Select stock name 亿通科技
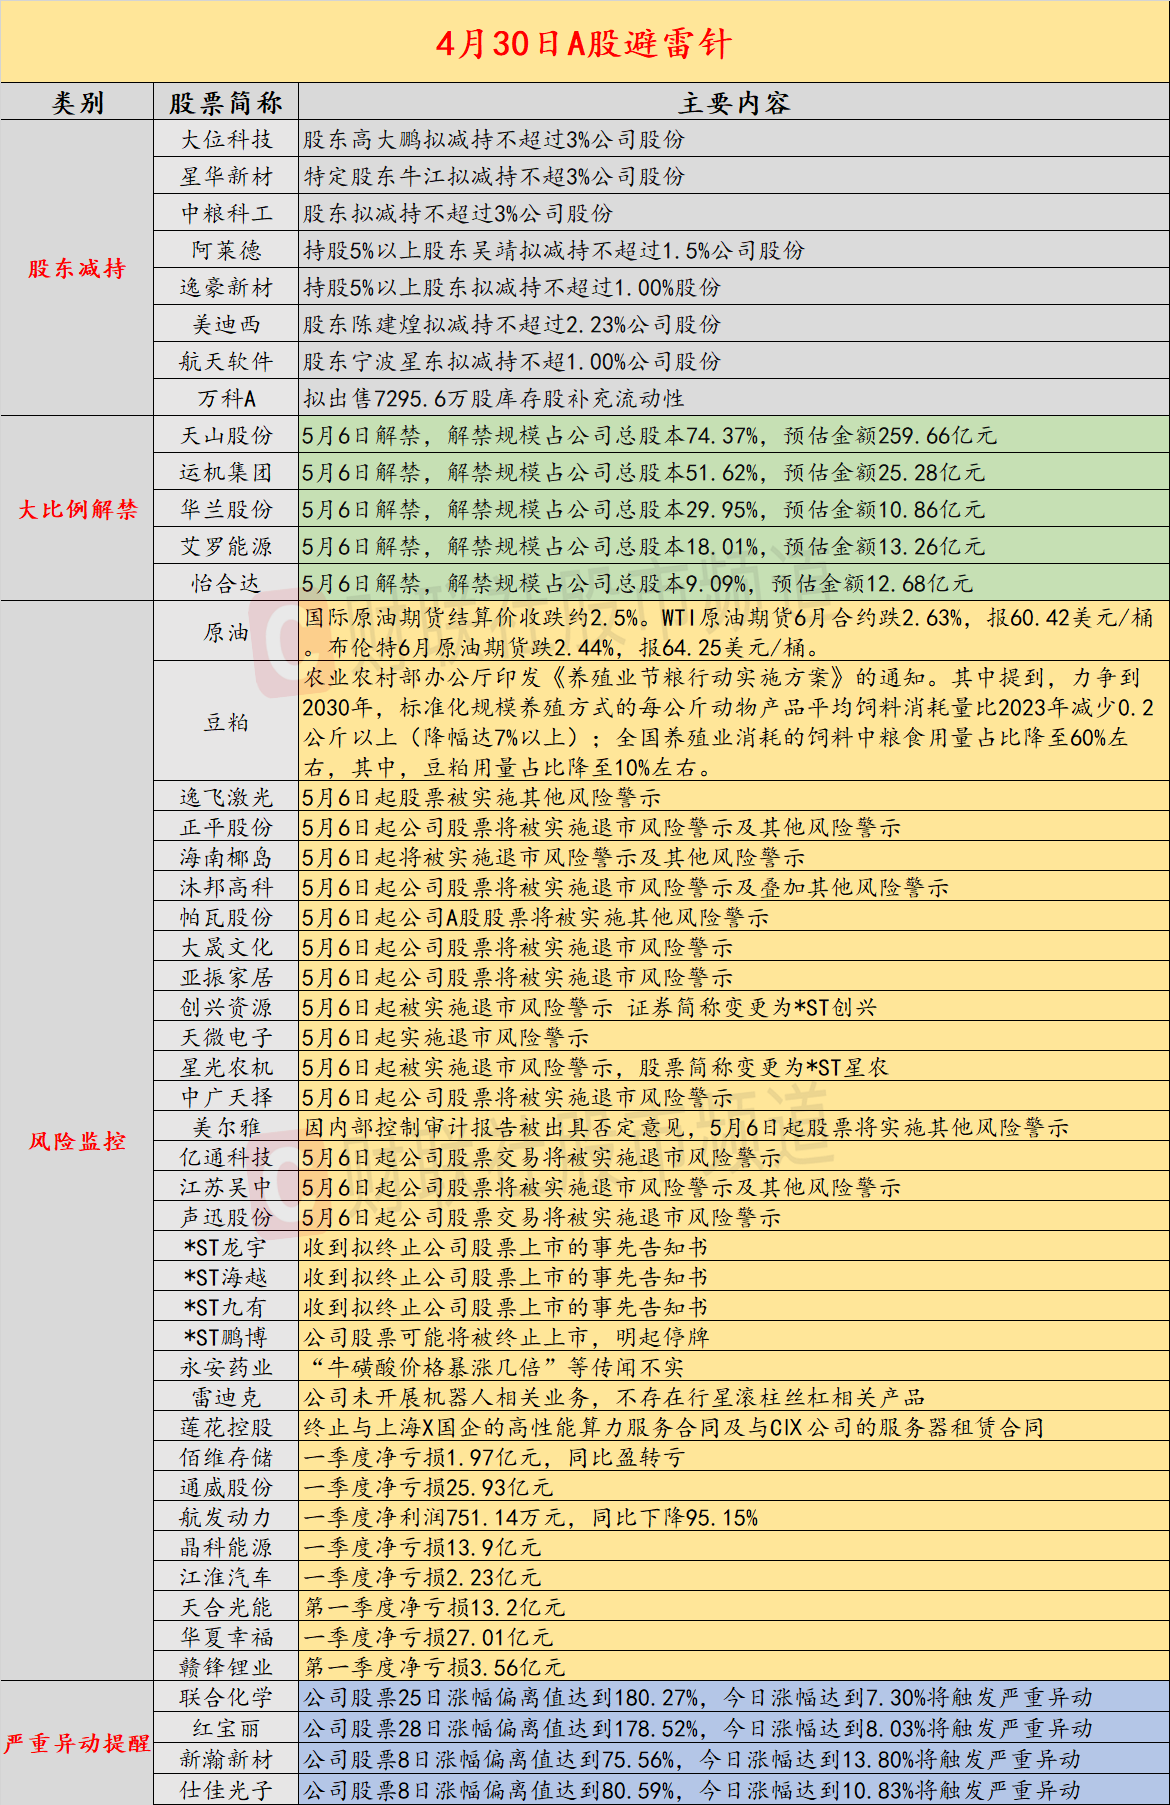Image resolution: width=1170 pixels, height=1805 pixels. [x=226, y=1157]
